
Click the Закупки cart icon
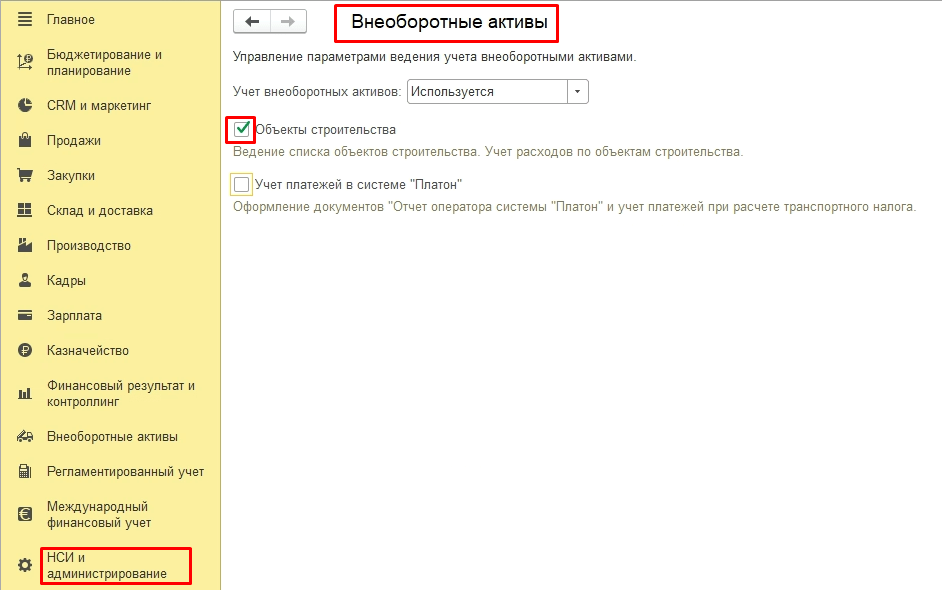25,175
